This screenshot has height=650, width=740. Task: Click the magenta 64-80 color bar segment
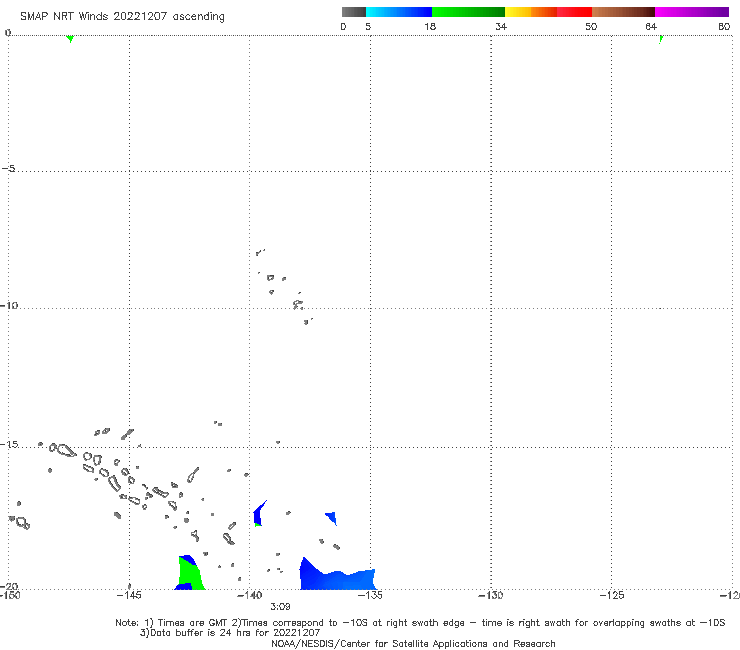[692, 12]
